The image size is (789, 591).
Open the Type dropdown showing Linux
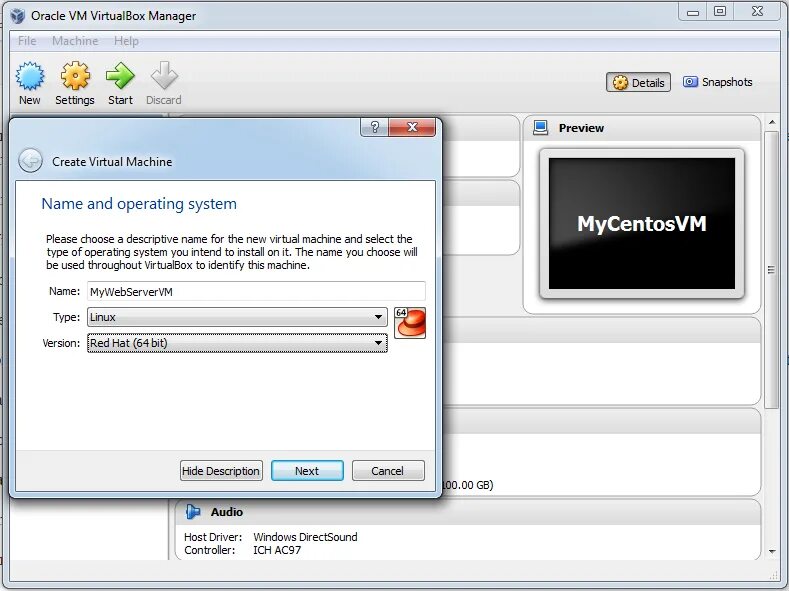(238, 317)
